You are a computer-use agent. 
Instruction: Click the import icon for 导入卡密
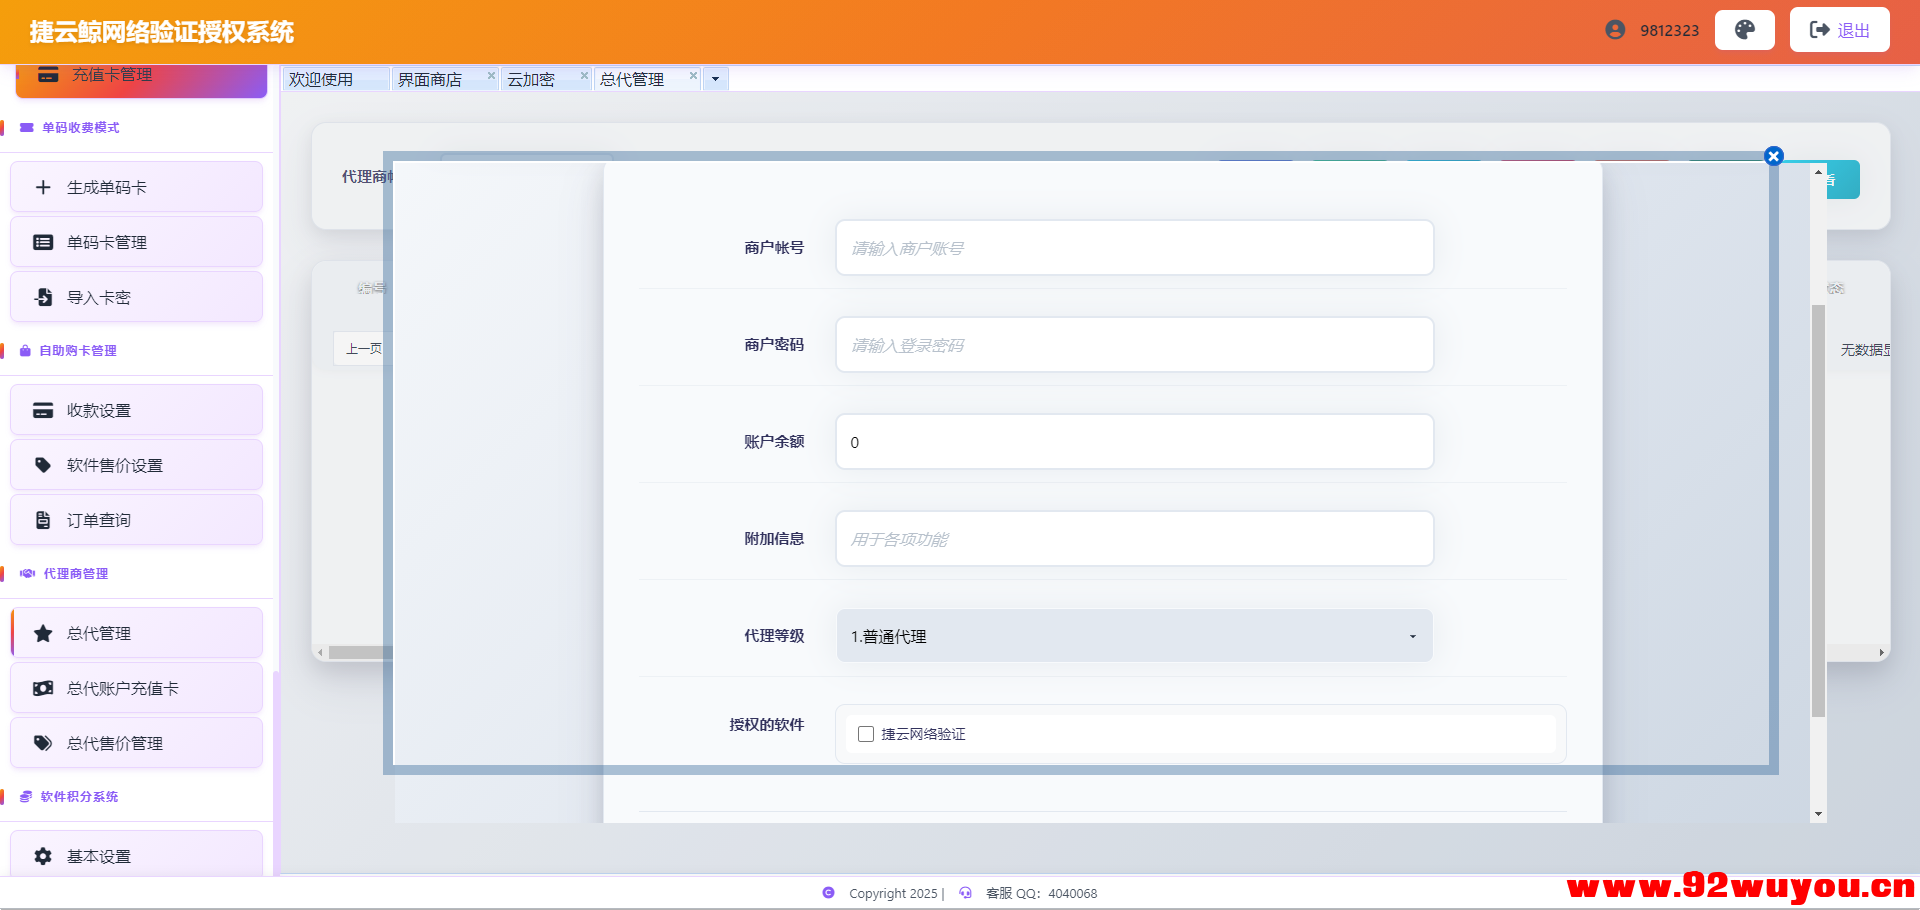(43, 297)
